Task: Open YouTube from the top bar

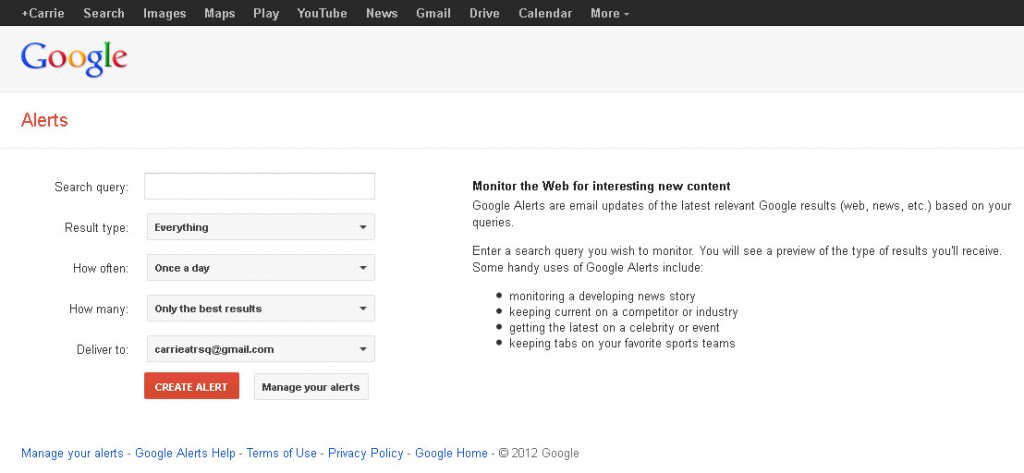Action: tap(322, 13)
